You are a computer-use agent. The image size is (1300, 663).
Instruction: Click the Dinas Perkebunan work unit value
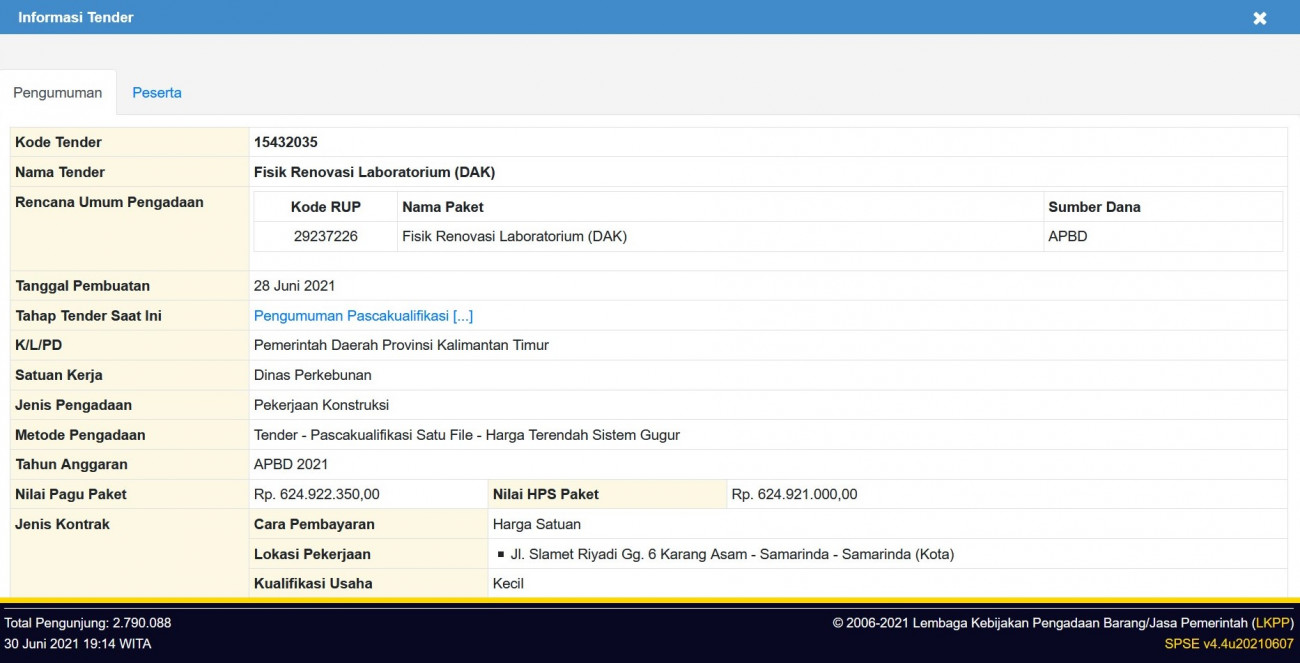tap(312, 375)
